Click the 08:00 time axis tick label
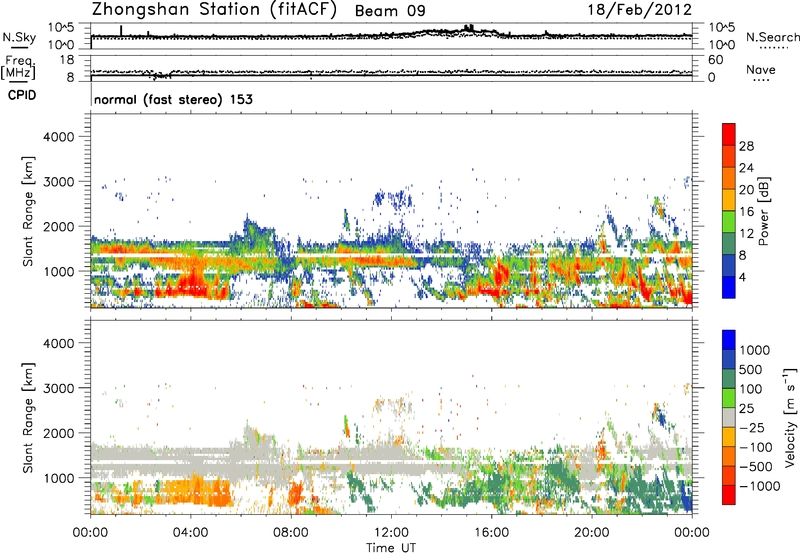 (x=290, y=533)
